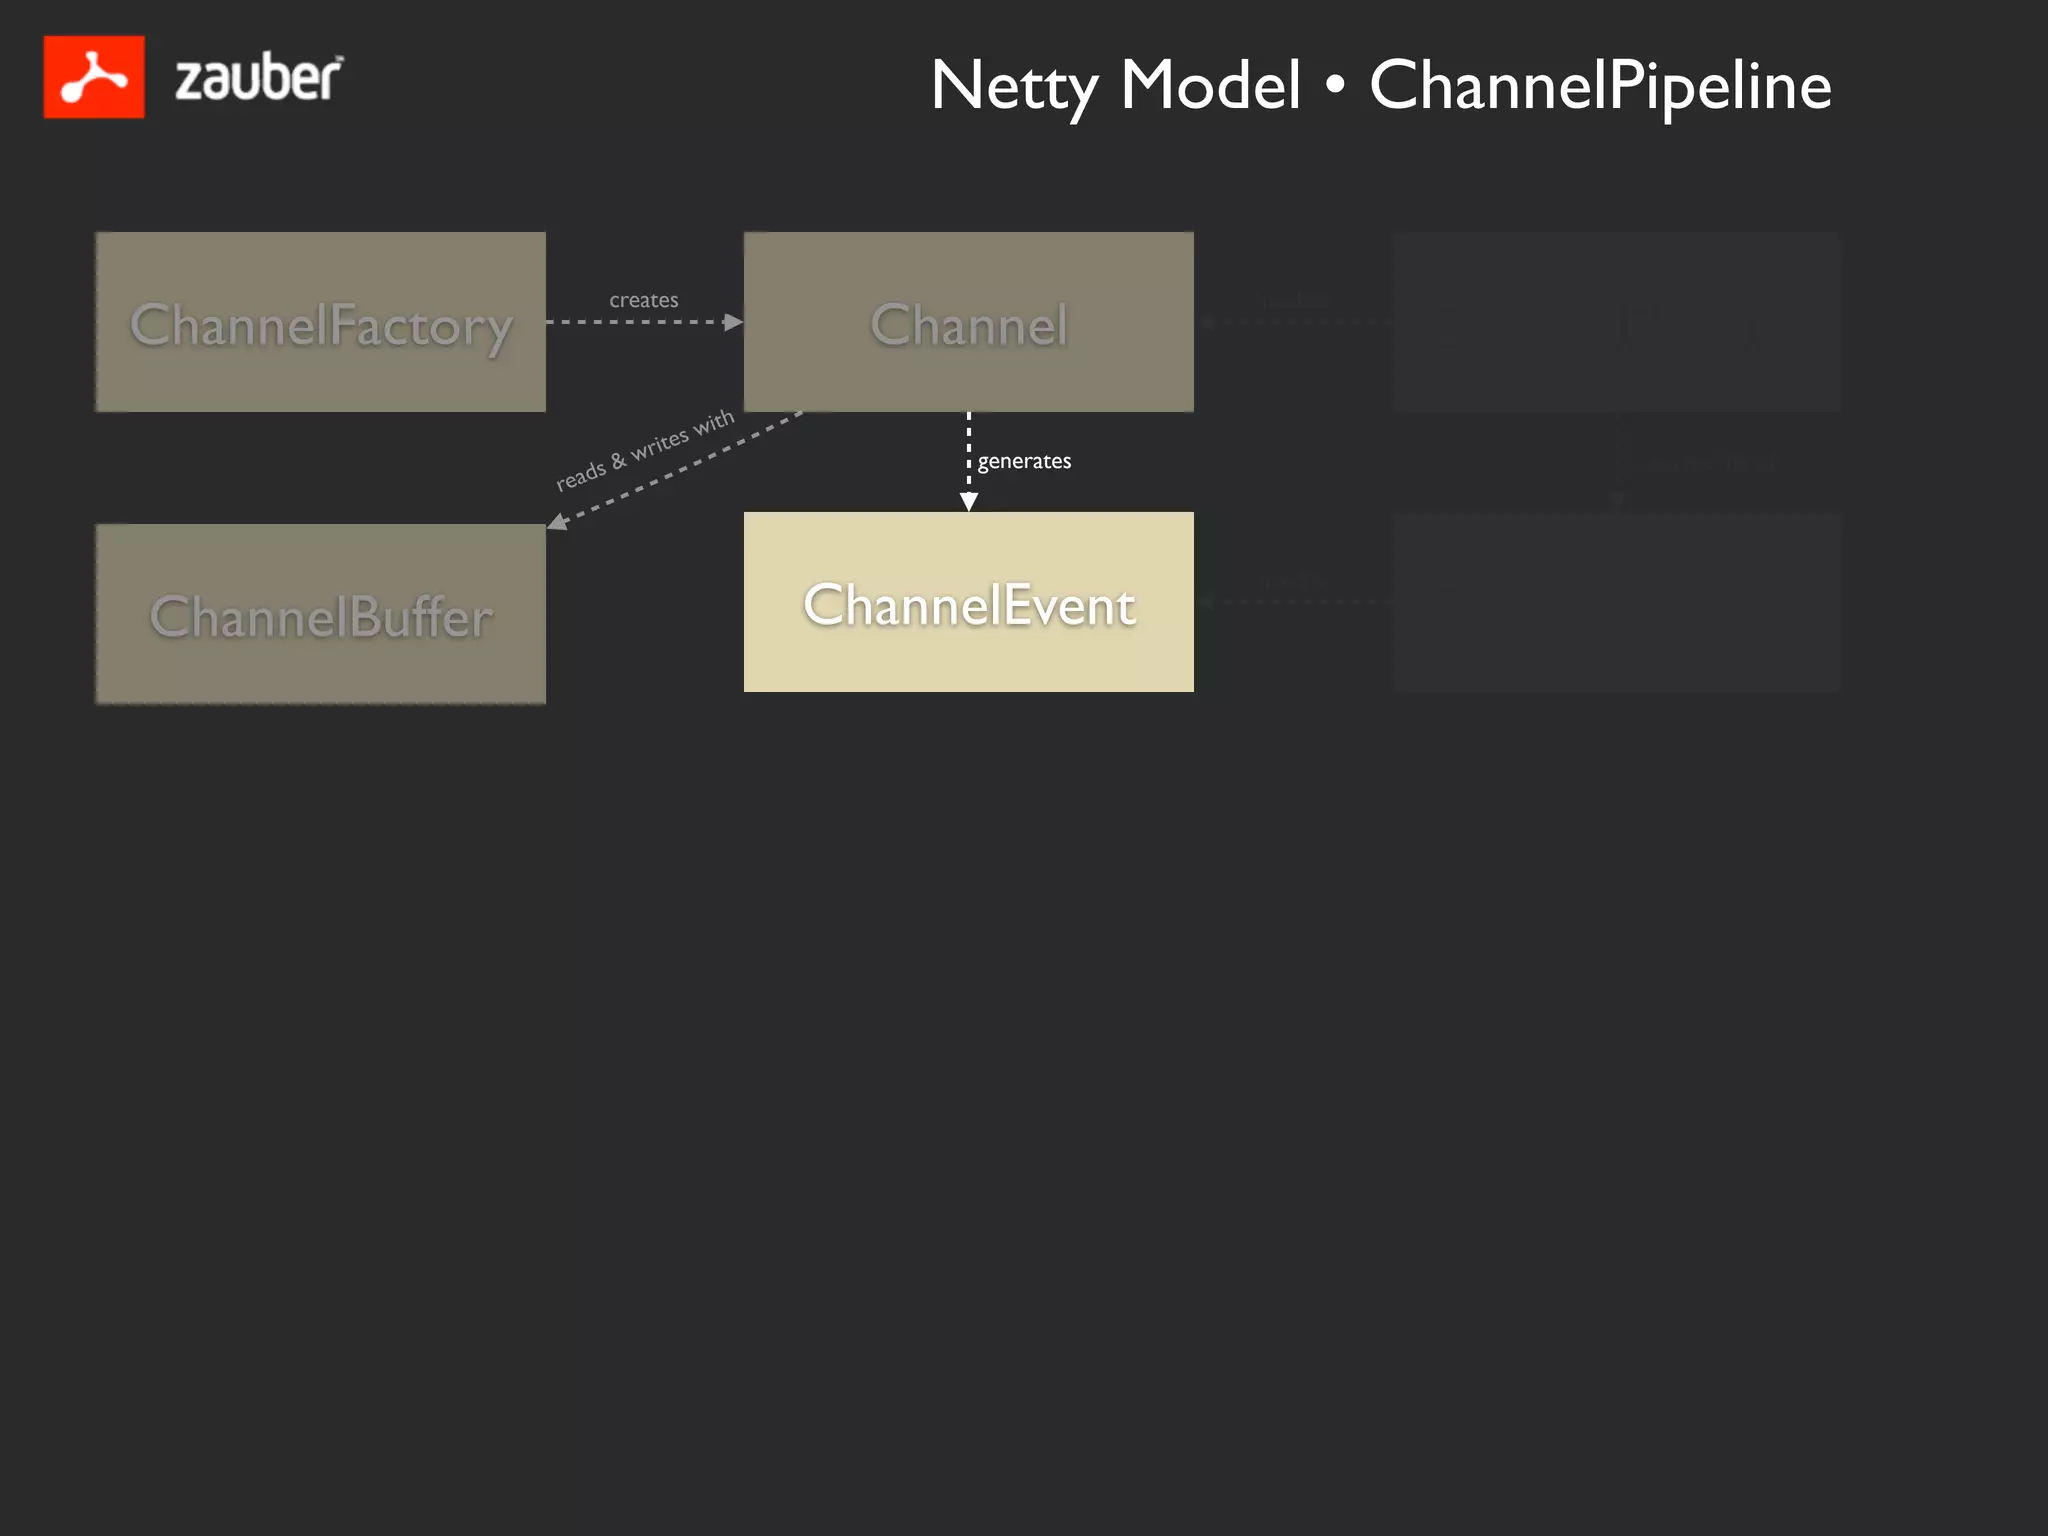Click the white arrowhead above ChannelEvent
2048x1536 pixels.
pyautogui.click(x=968, y=502)
